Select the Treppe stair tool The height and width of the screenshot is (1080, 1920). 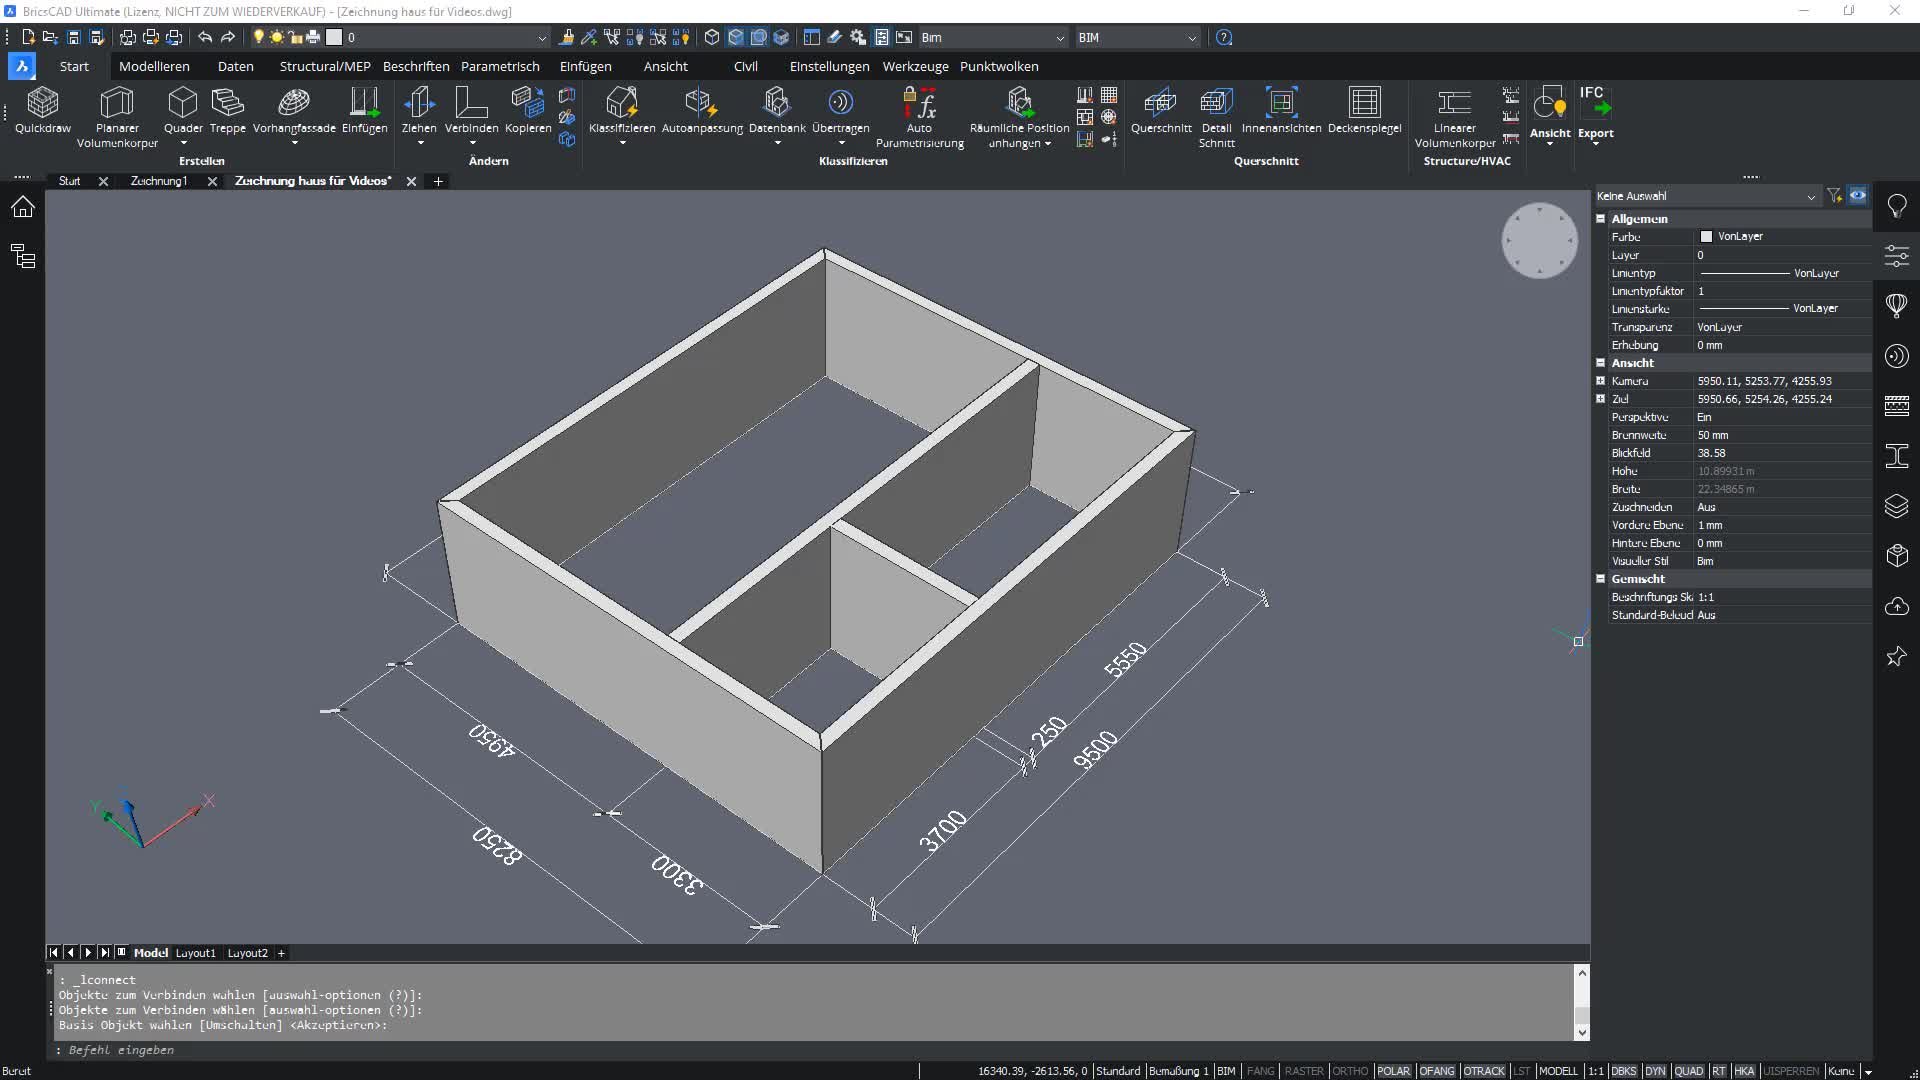pyautogui.click(x=227, y=110)
